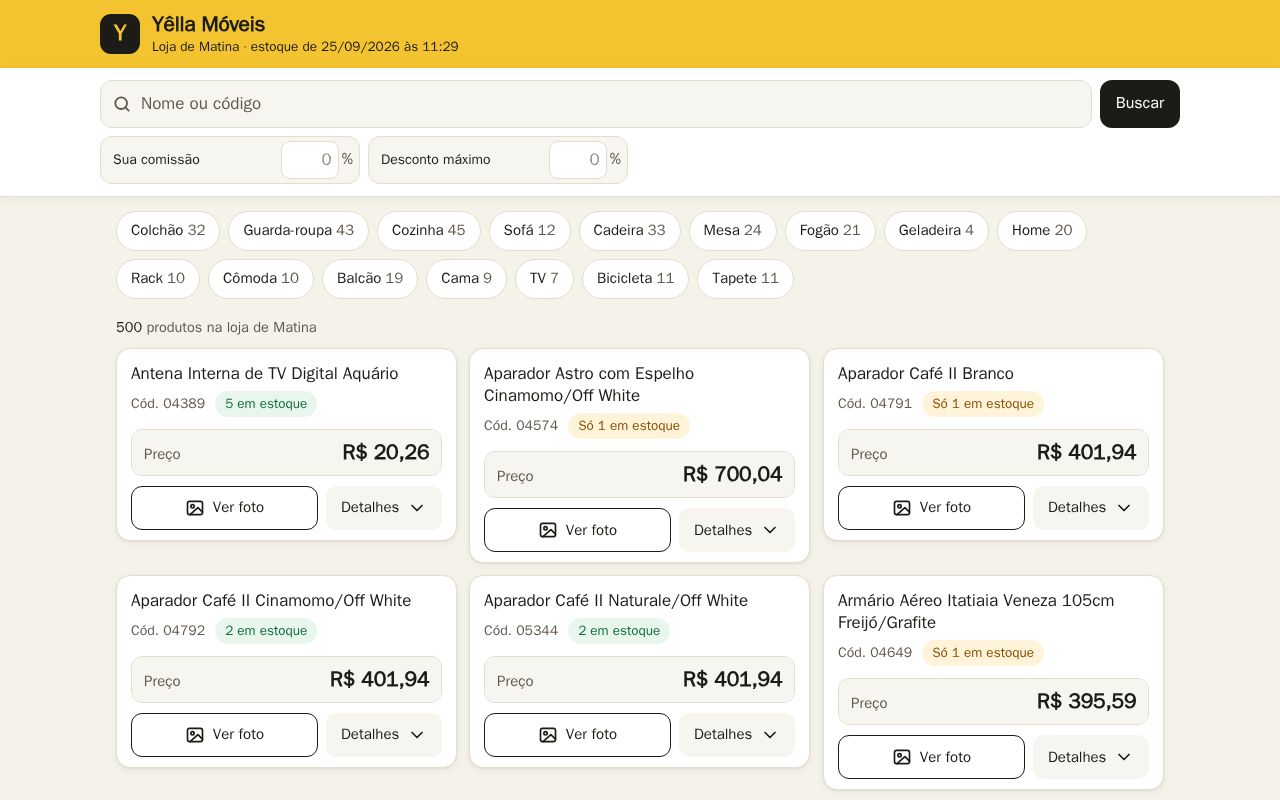The width and height of the screenshot is (1280, 800).
Task: Click the Sua comissão percent input
Action: pos(310,160)
